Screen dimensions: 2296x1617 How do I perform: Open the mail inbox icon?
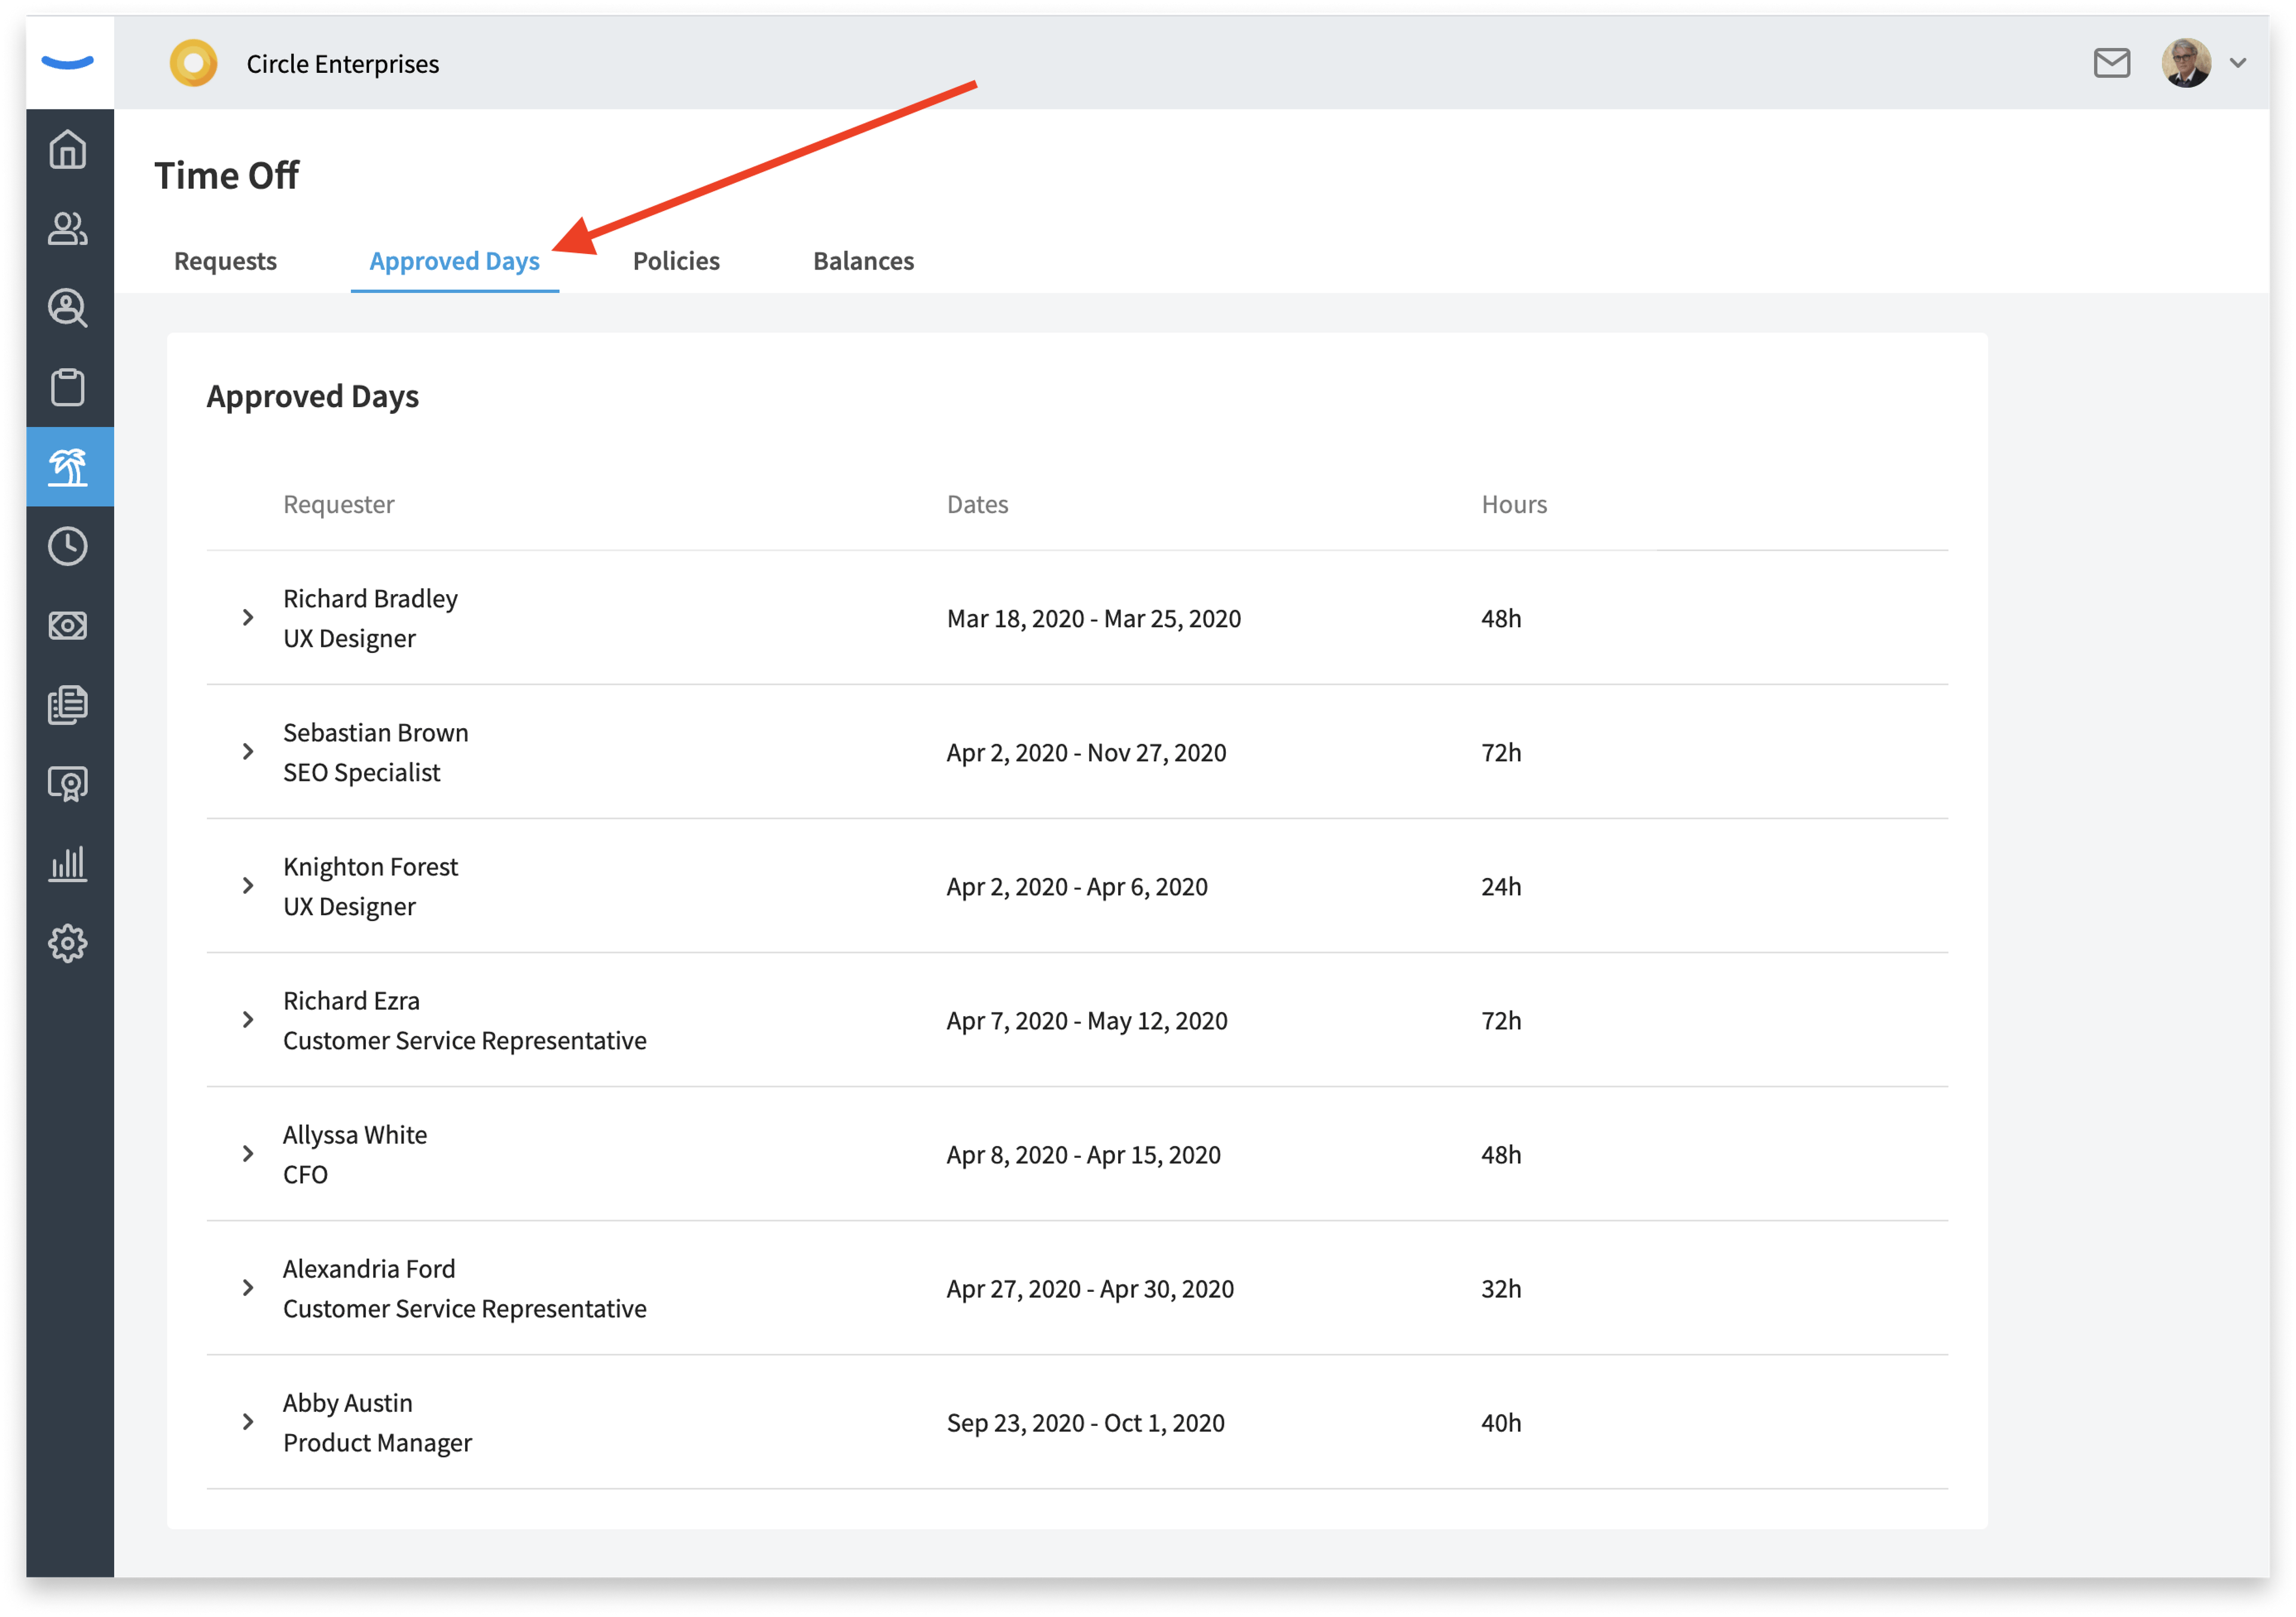click(2111, 63)
